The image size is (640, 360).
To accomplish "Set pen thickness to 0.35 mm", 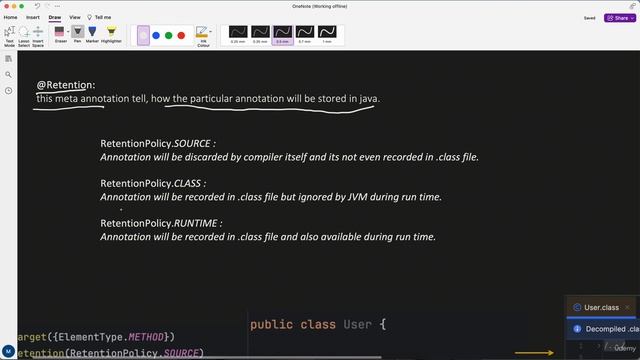I will (260, 35).
